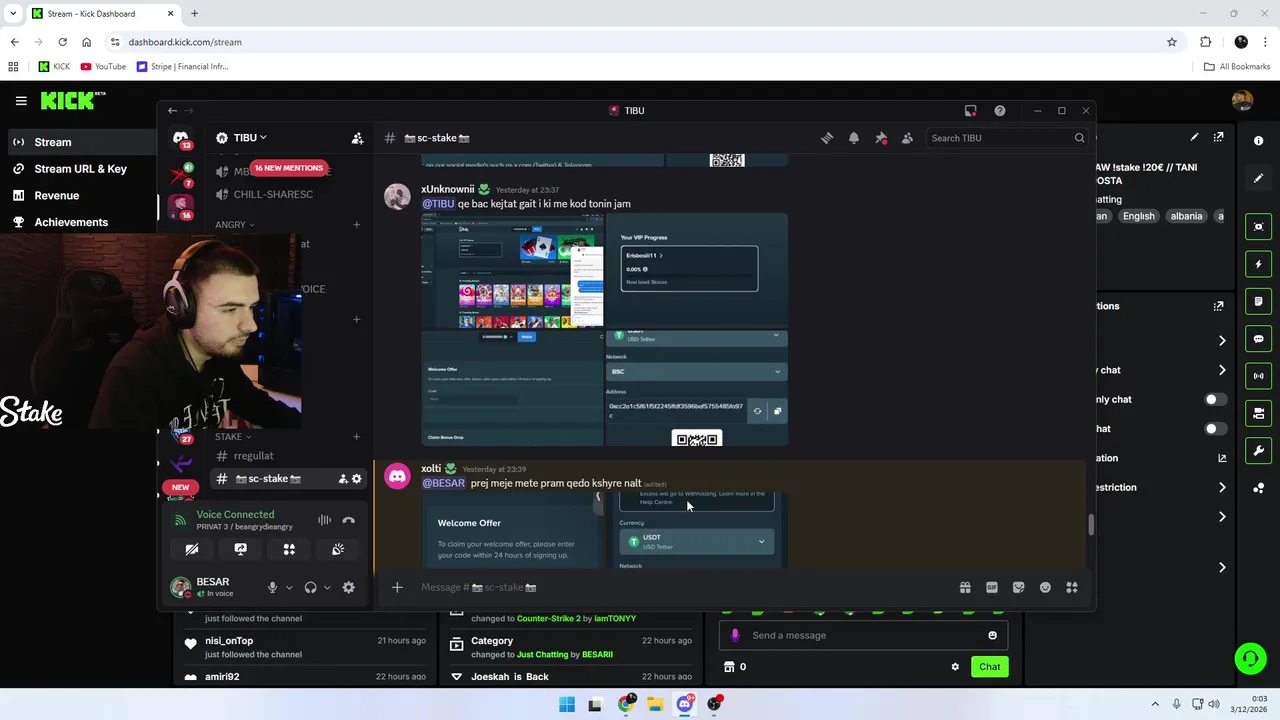The image size is (1280, 720).
Task: Open Kick chat settings gear beside Chat button
Action: 955,667
